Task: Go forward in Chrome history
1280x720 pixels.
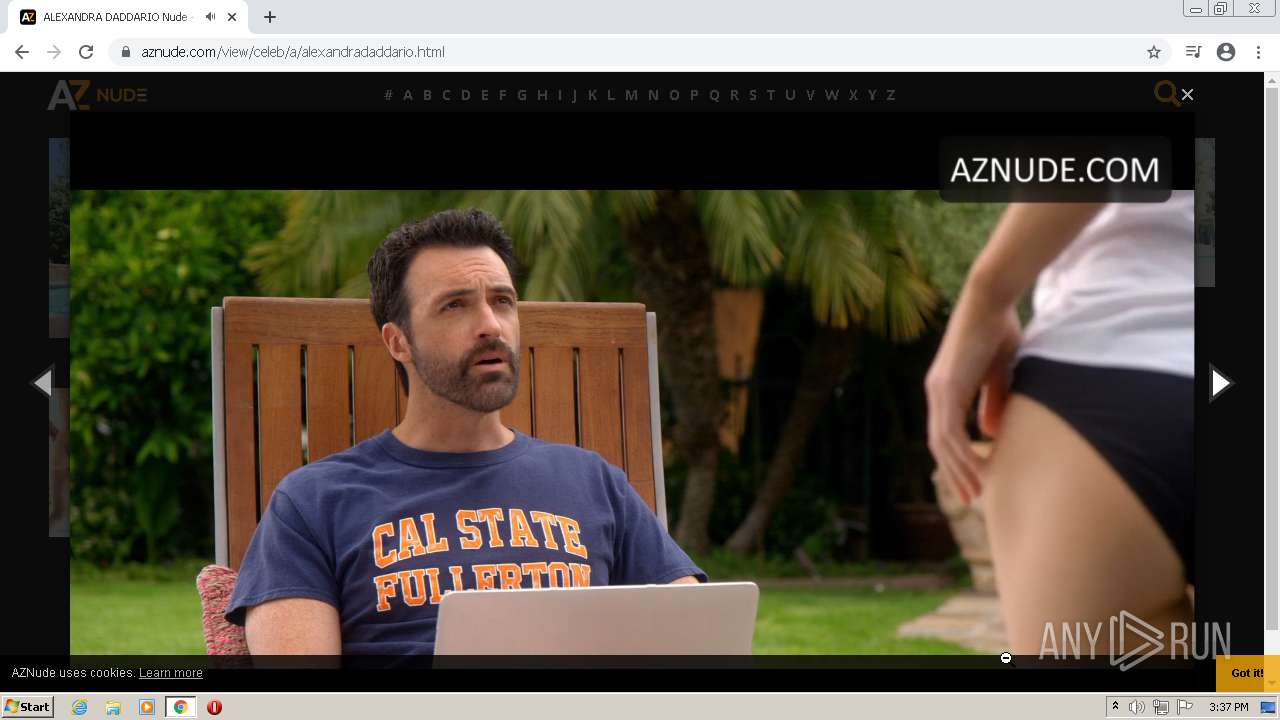Action: (54, 52)
